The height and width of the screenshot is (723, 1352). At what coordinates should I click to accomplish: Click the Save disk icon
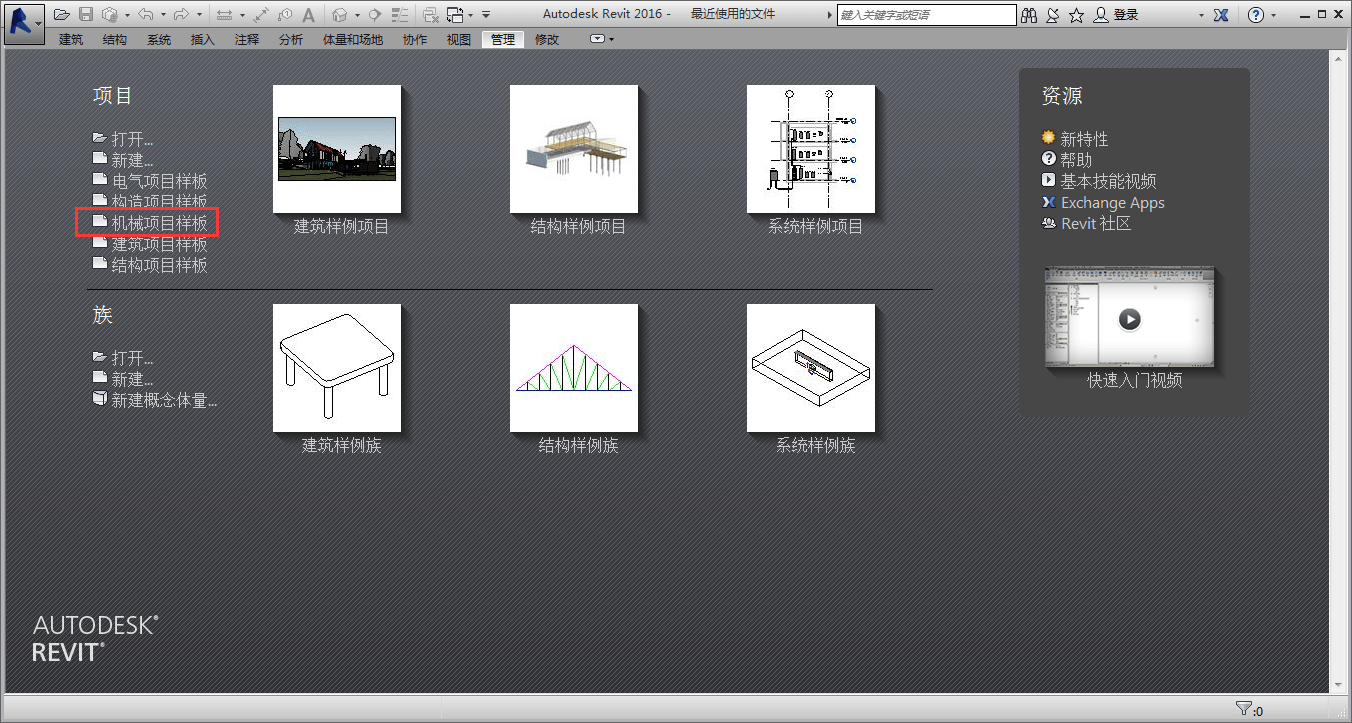(86, 15)
